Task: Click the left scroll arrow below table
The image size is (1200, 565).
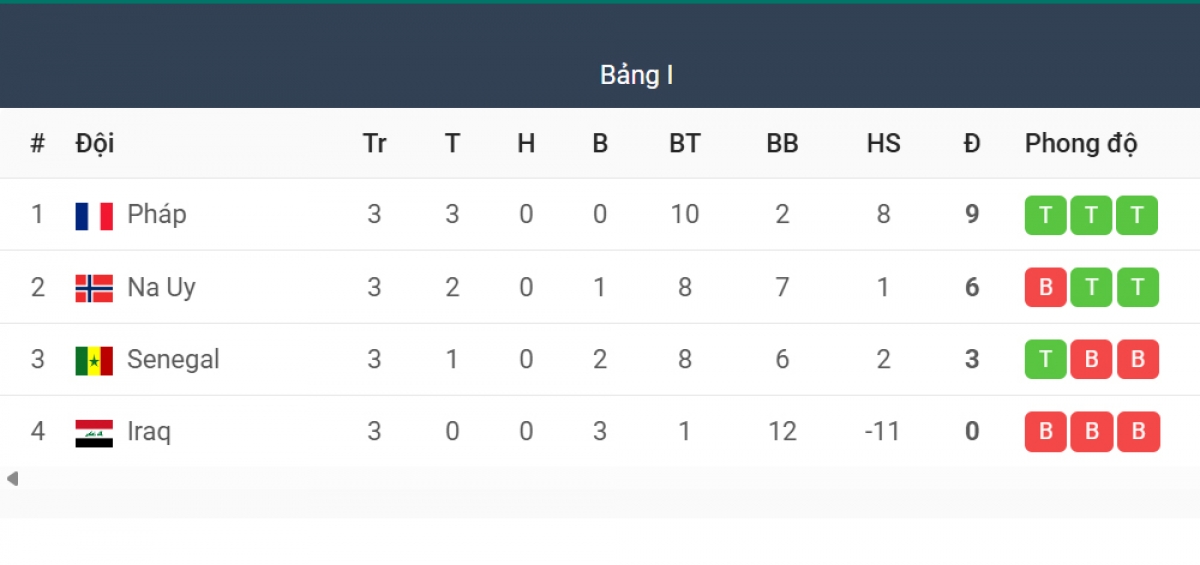Action: point(12,478)
